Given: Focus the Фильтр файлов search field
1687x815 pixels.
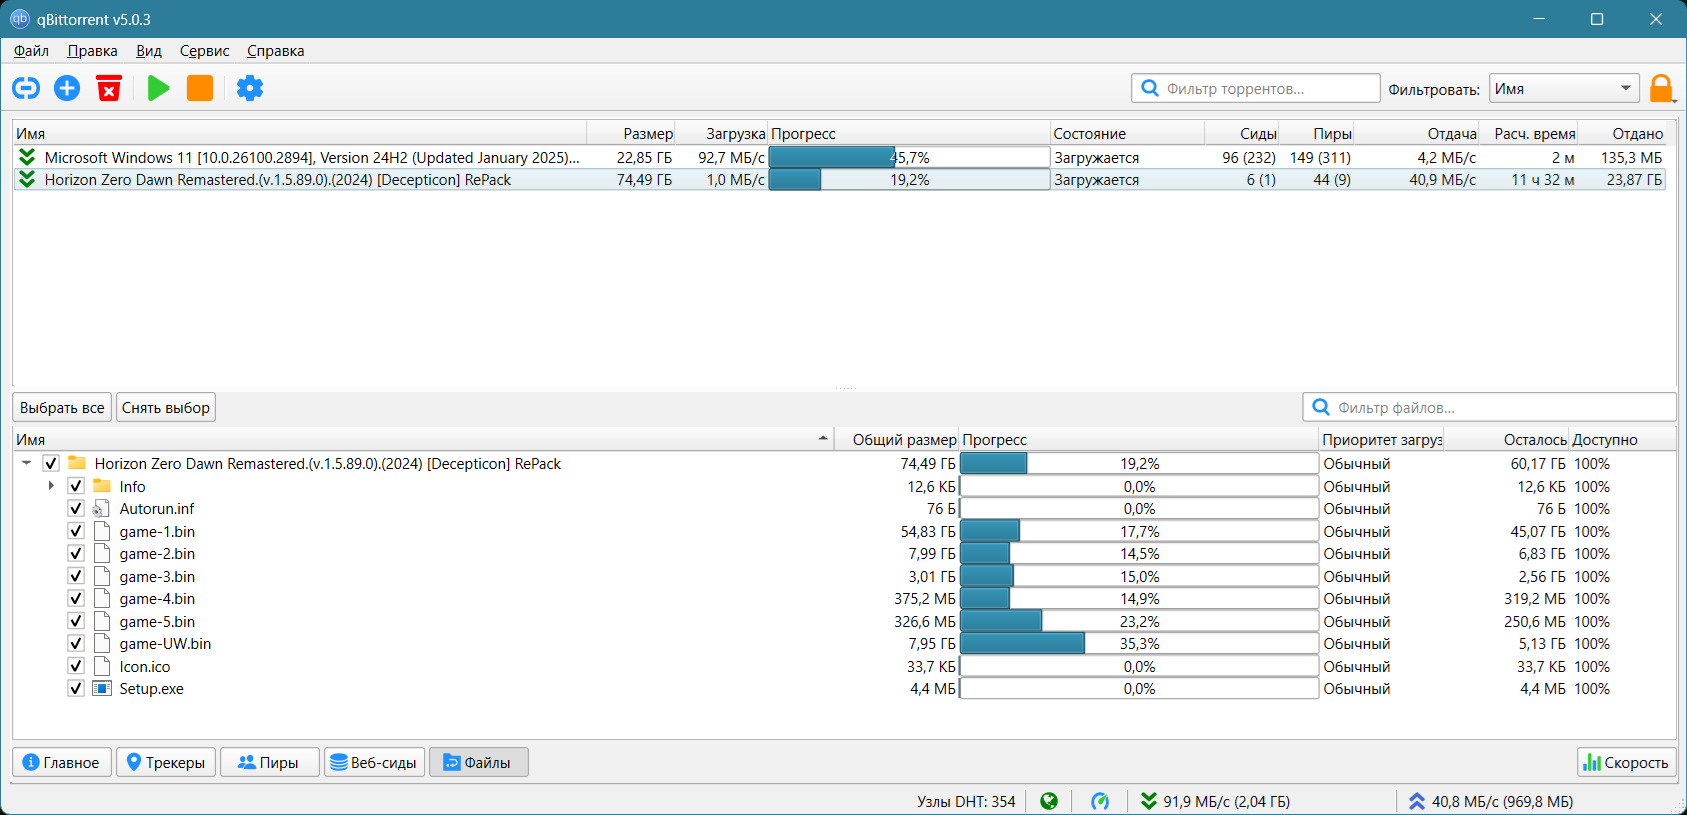Looking at the screenshot, I should tap(1489, 407).
